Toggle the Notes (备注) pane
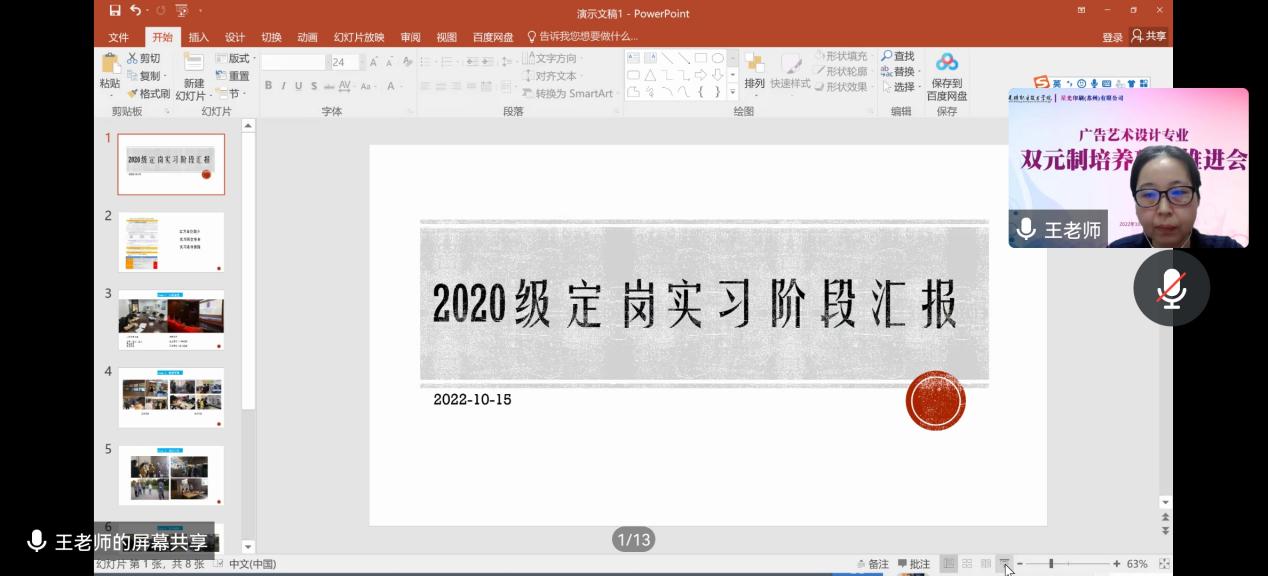This screenshot has width=1268, height=576. point(872,564)
